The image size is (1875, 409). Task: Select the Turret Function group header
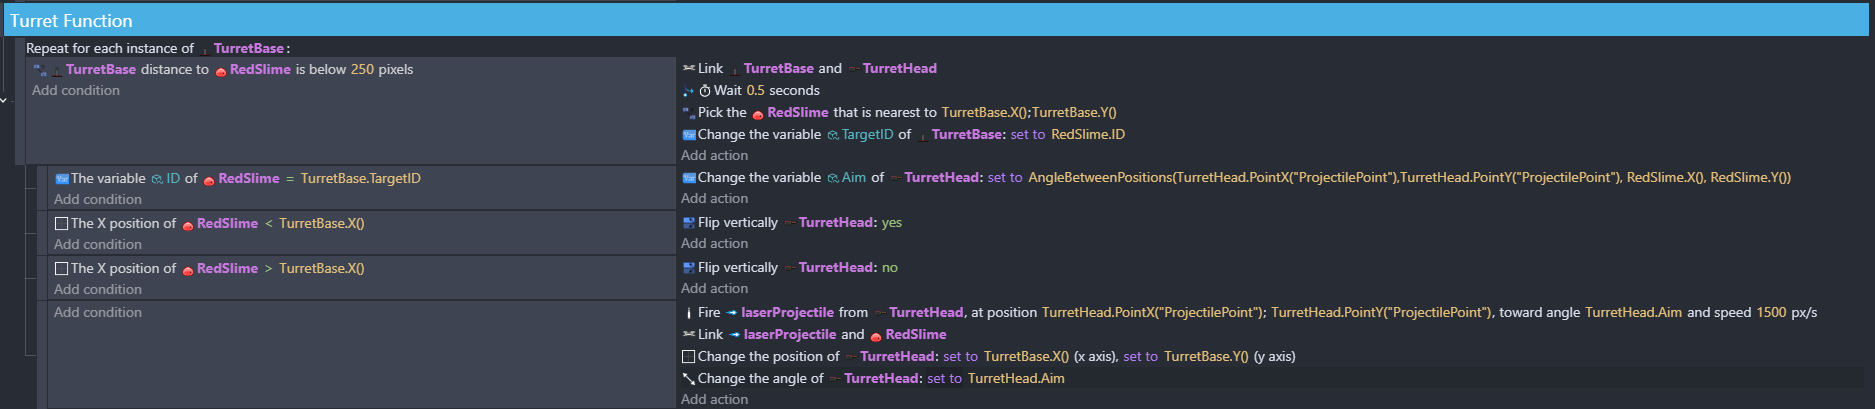[x=71, y=21]
